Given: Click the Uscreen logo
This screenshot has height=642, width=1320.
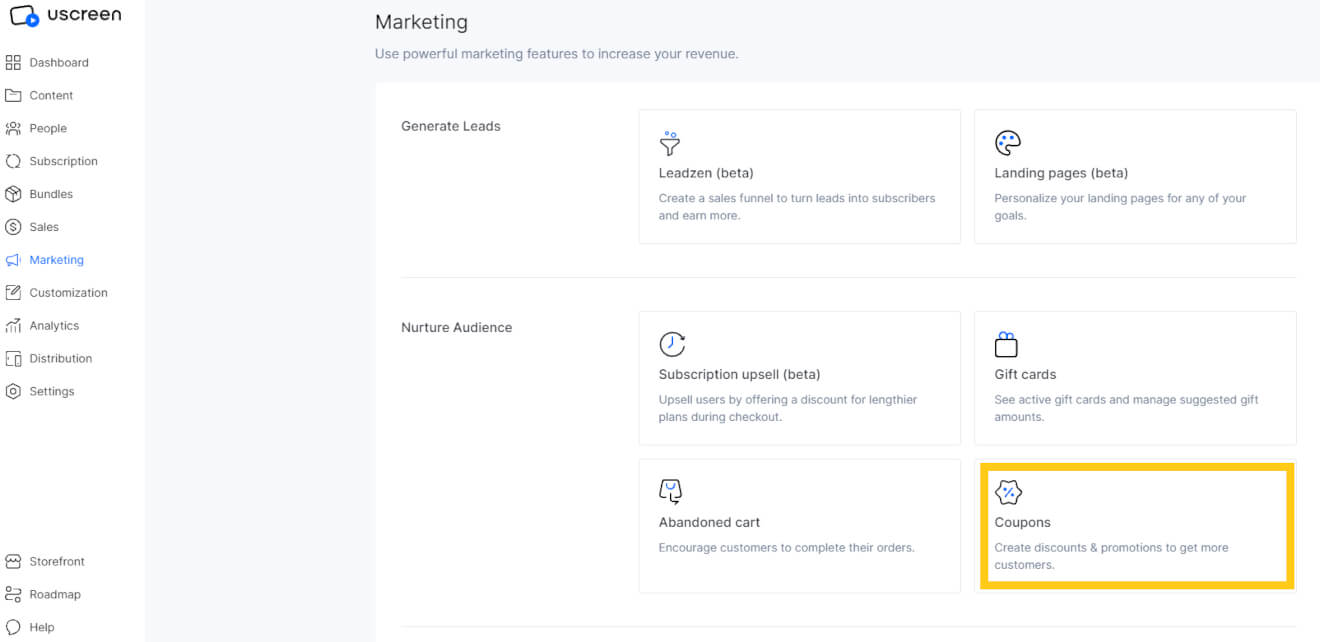Looking at the screenshot, I should pos(65,16).
